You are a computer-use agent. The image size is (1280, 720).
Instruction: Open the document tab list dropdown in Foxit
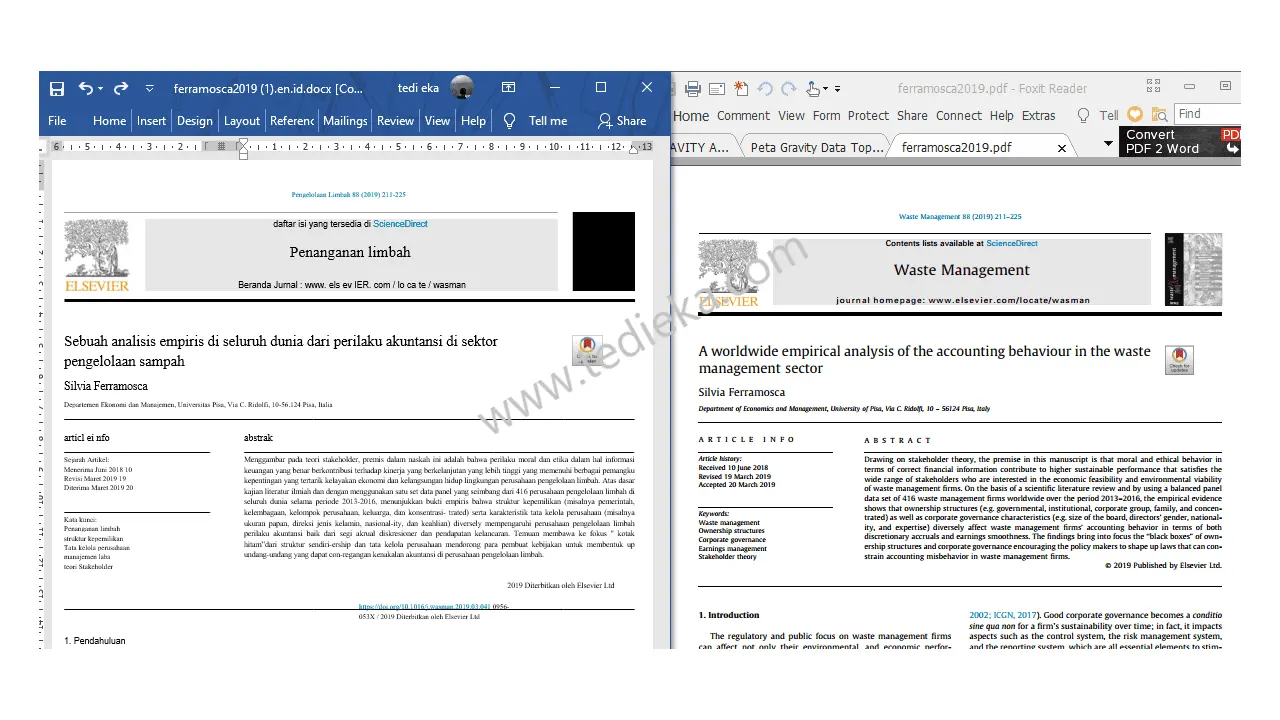pos(1108,144)
